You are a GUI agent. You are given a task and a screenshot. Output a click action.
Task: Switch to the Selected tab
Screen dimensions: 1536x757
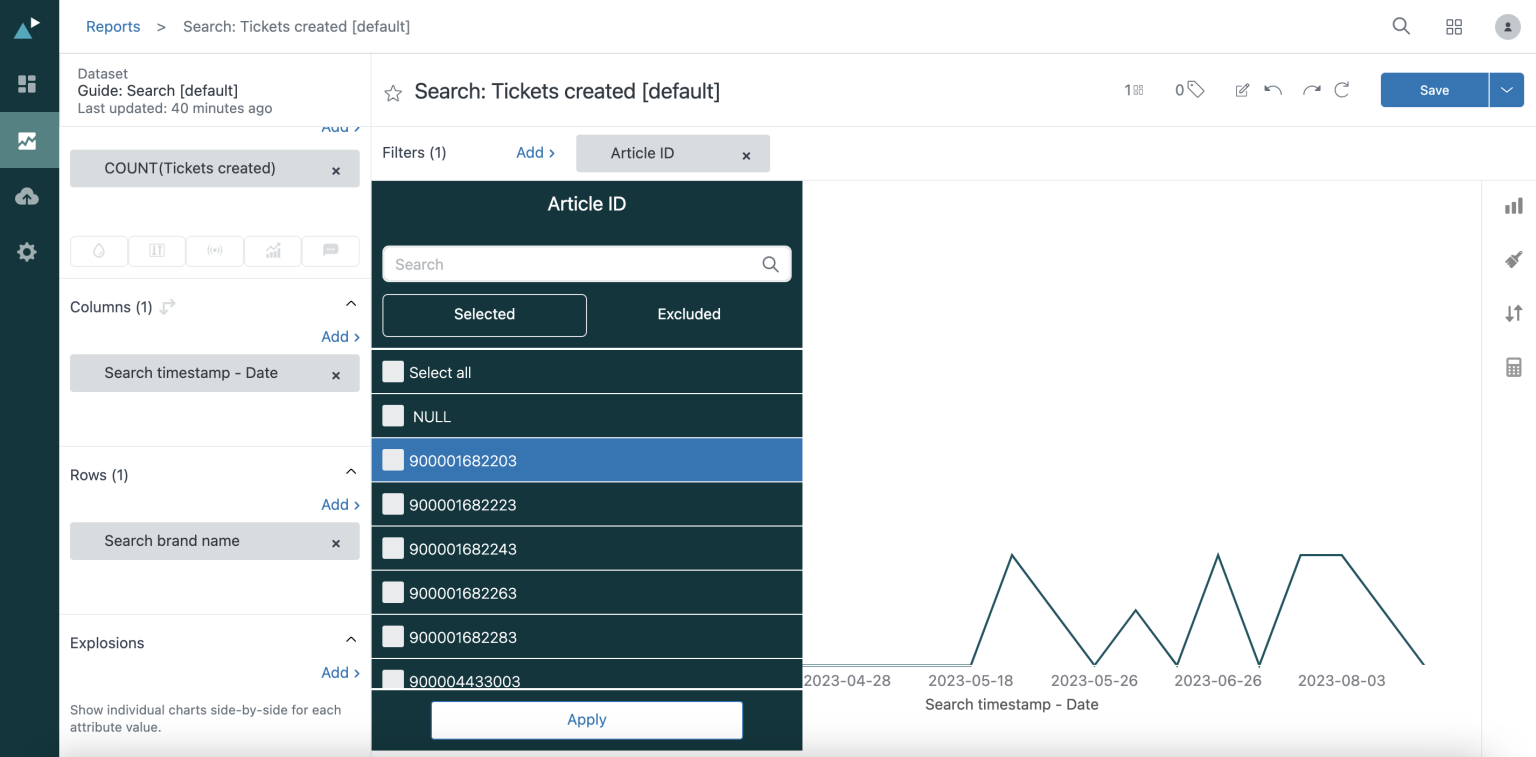click(x=484, y=314)
